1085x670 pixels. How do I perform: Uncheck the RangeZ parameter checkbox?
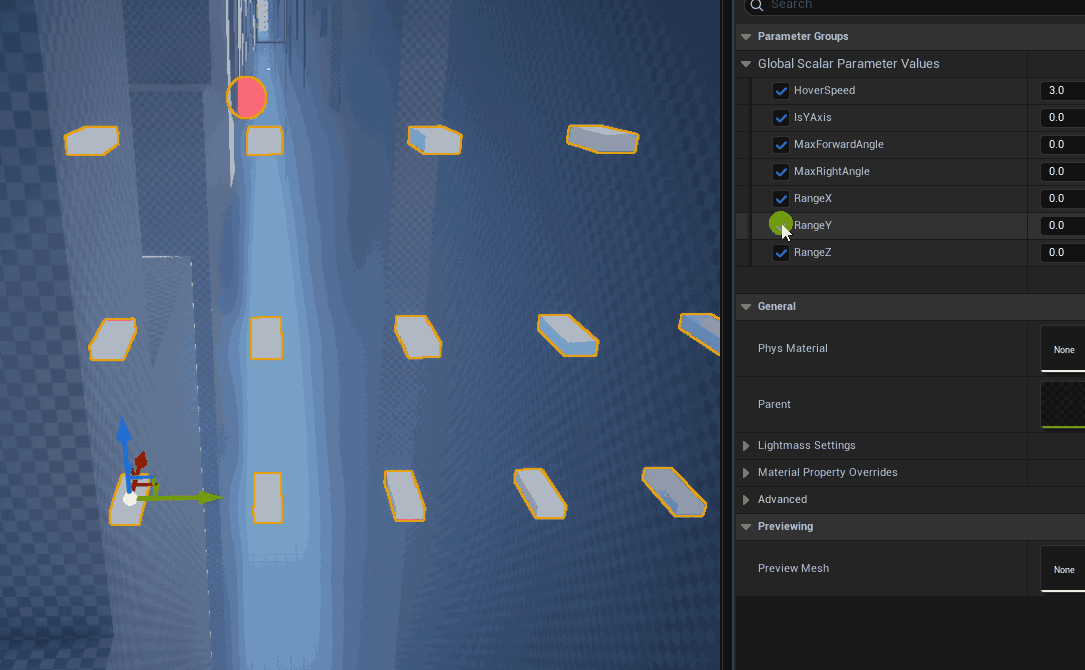(x=781, y=253)
